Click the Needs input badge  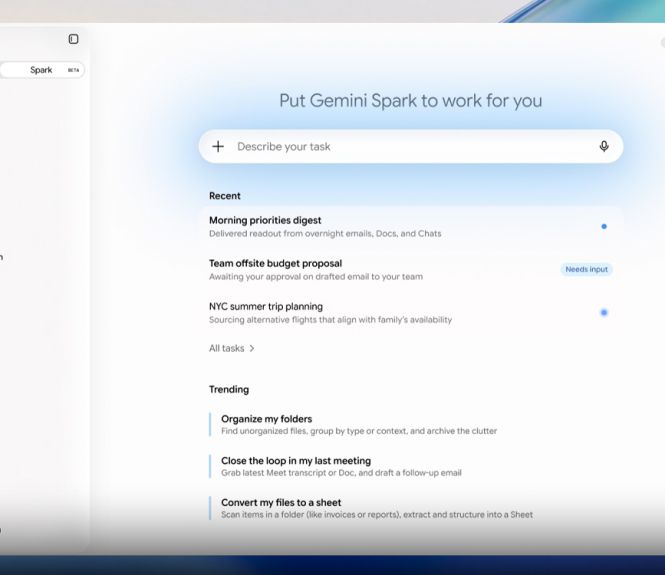(587, 269)
